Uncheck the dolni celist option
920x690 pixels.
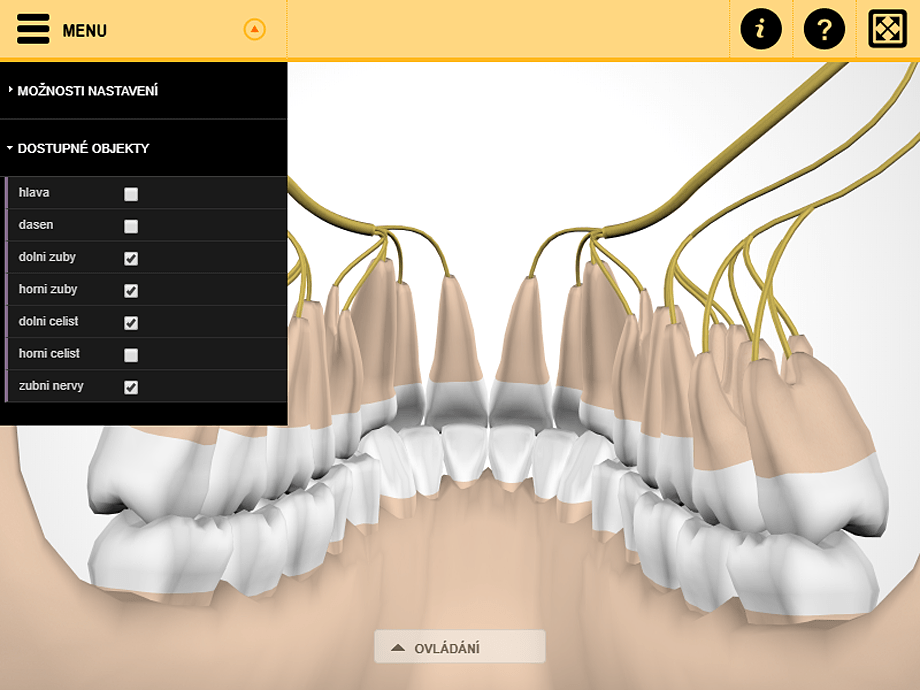130,322
